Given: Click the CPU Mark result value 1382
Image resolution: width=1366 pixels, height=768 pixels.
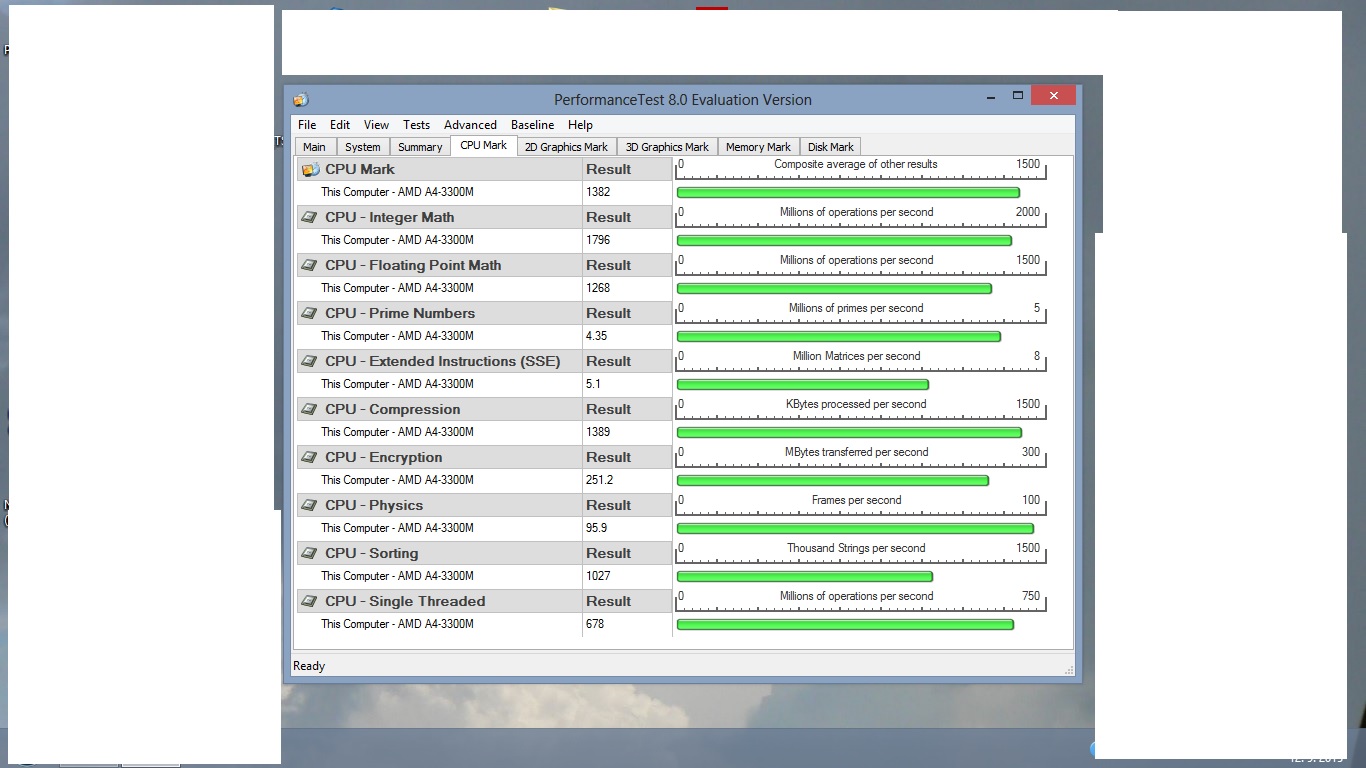Looking at the screenshot, I should click(x=598, y=192).
